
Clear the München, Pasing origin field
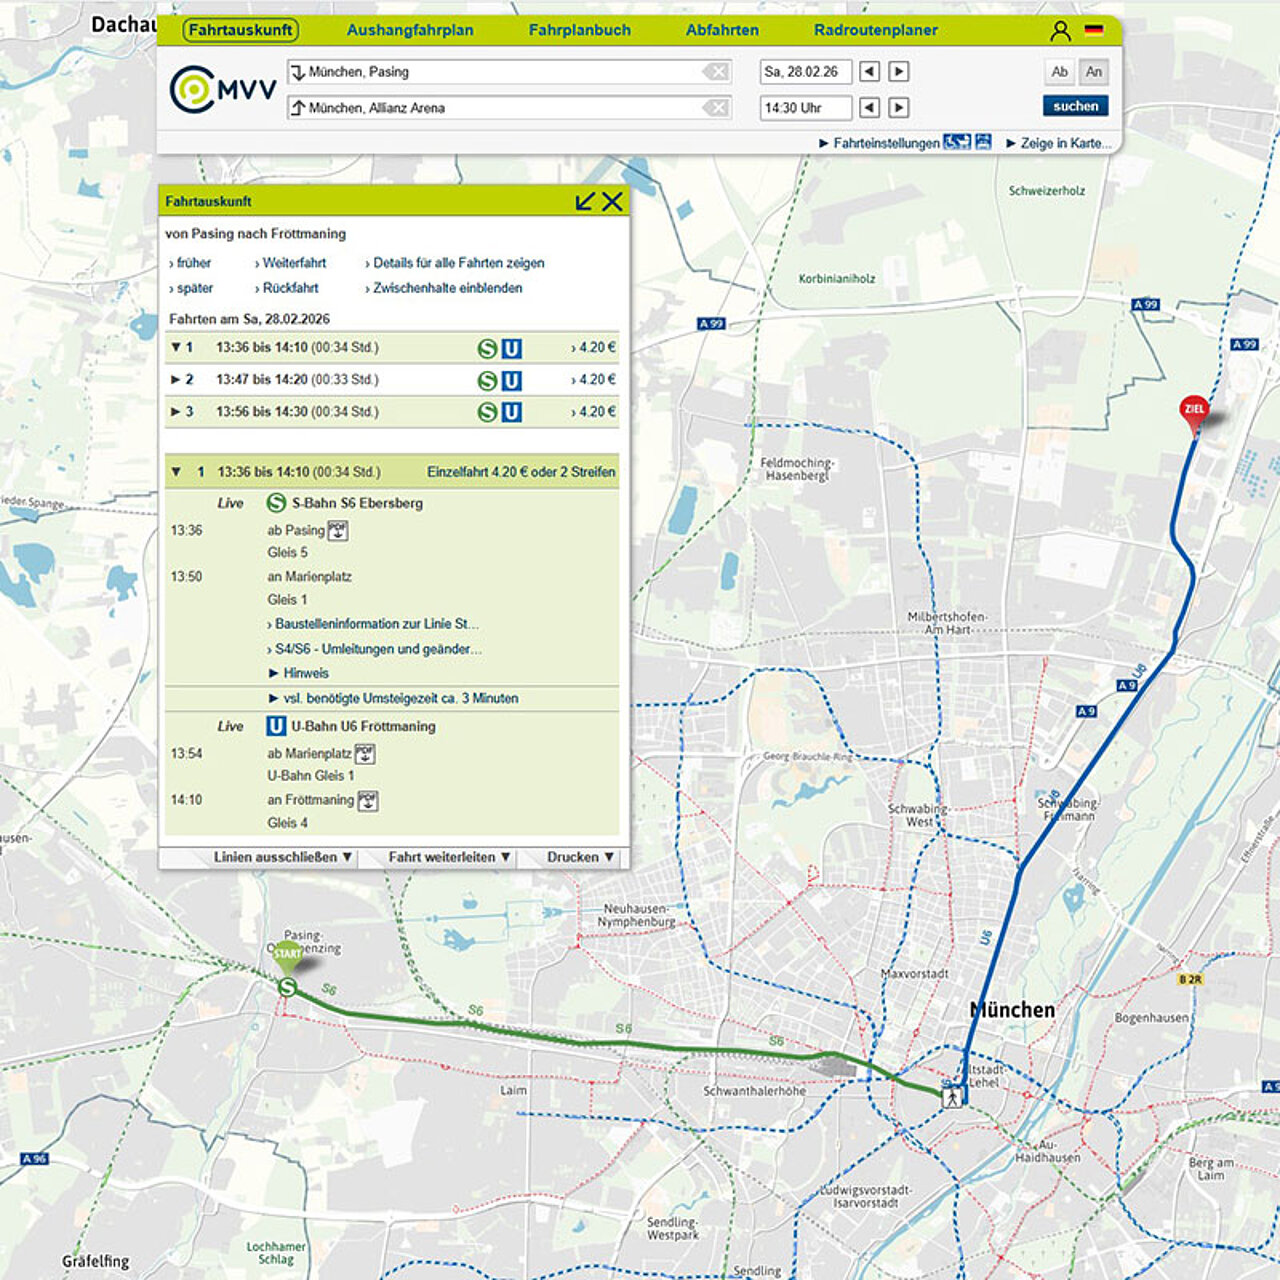[x=715, y=72]
